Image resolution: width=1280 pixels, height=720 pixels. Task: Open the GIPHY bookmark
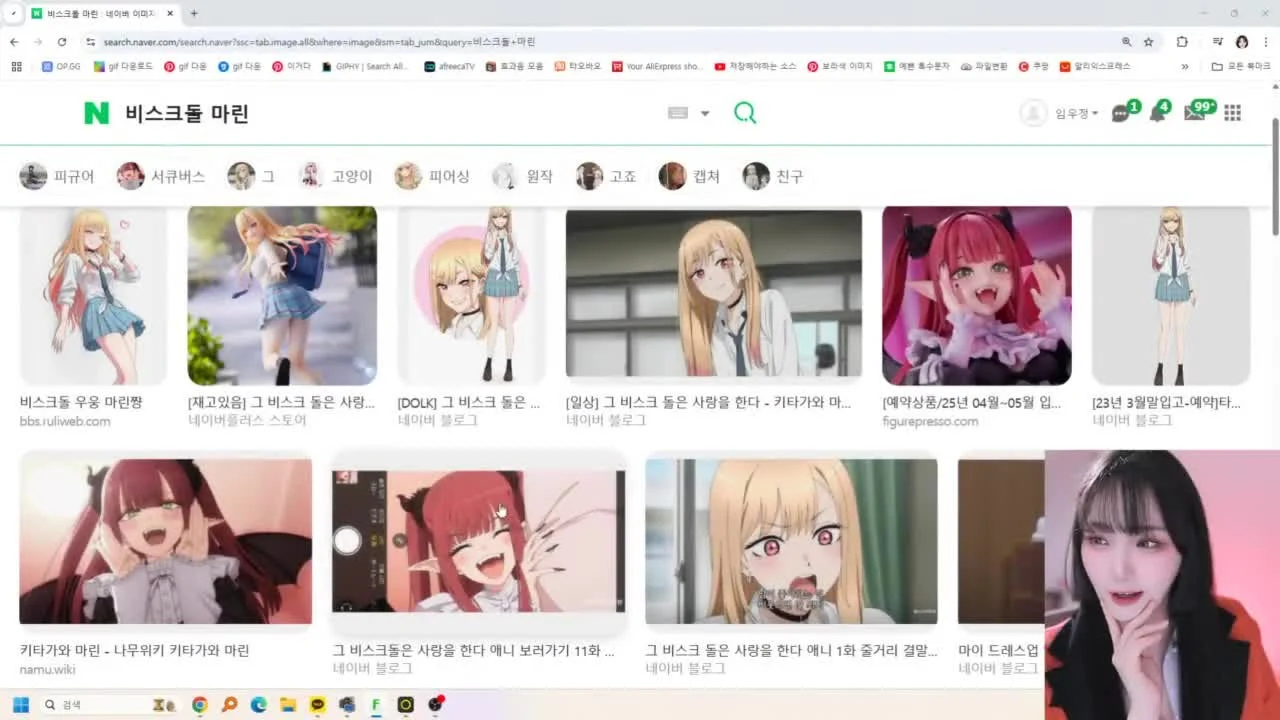tap(365, 66)
